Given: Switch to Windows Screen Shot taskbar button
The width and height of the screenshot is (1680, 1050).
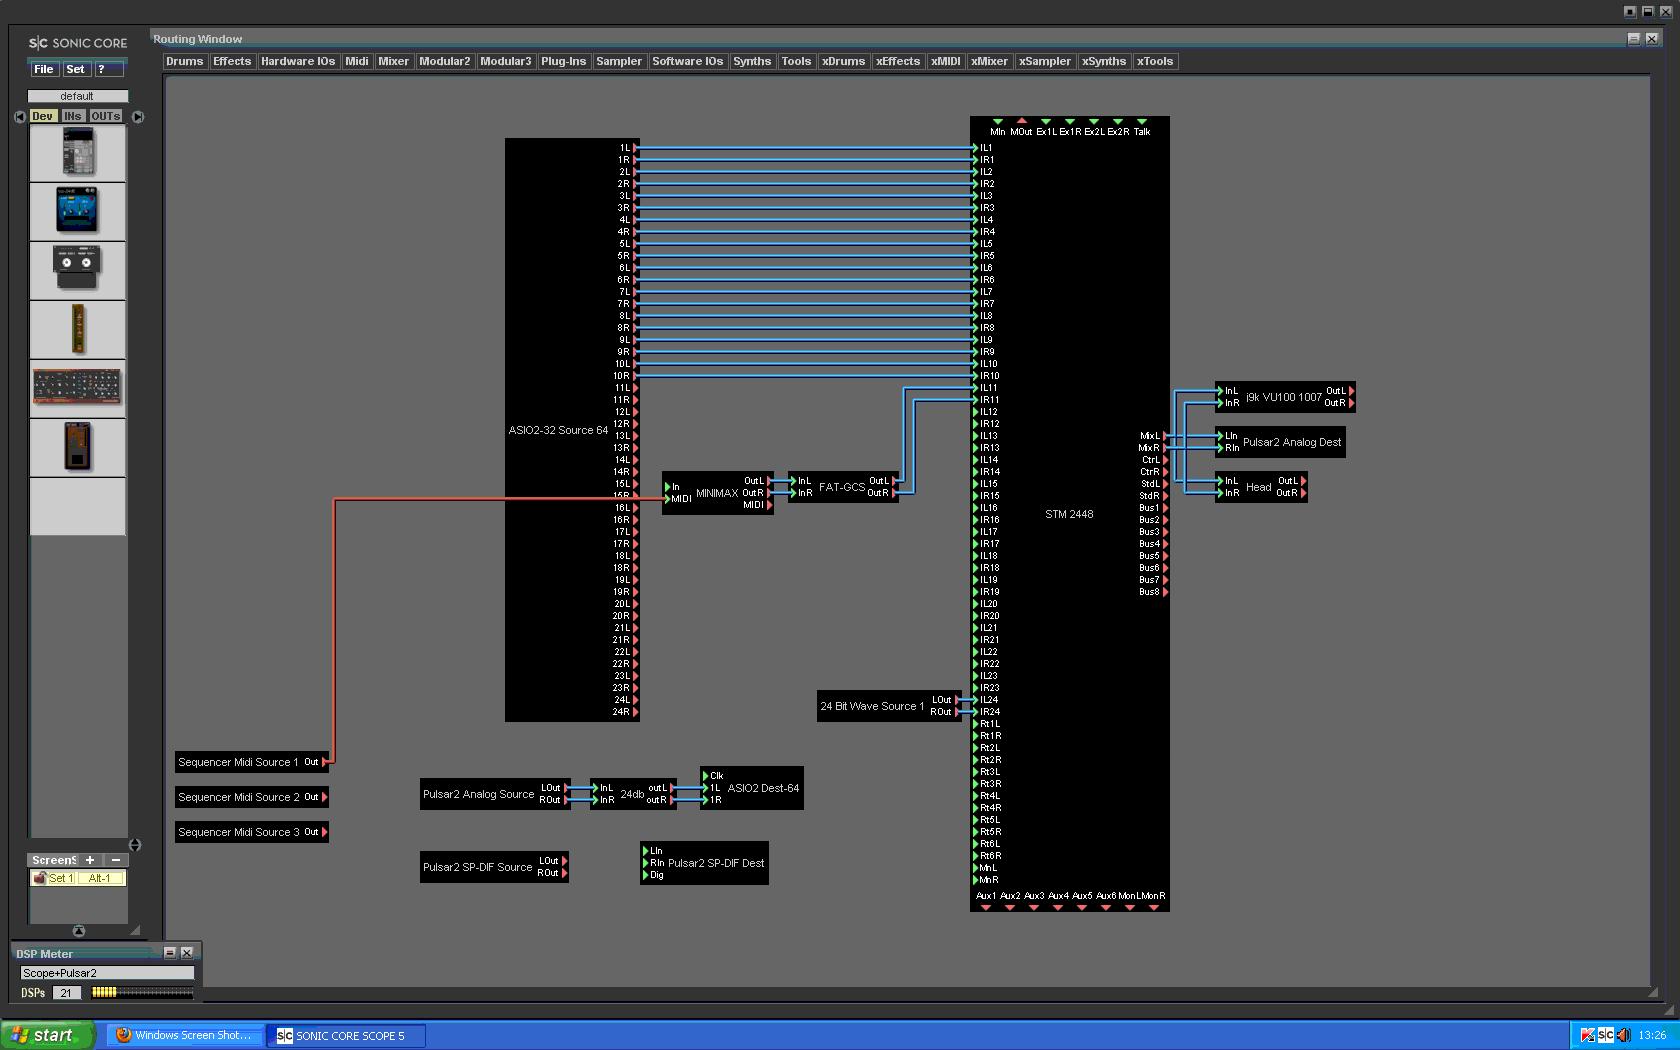Looking at the screenshot, I should point(186,1035).
